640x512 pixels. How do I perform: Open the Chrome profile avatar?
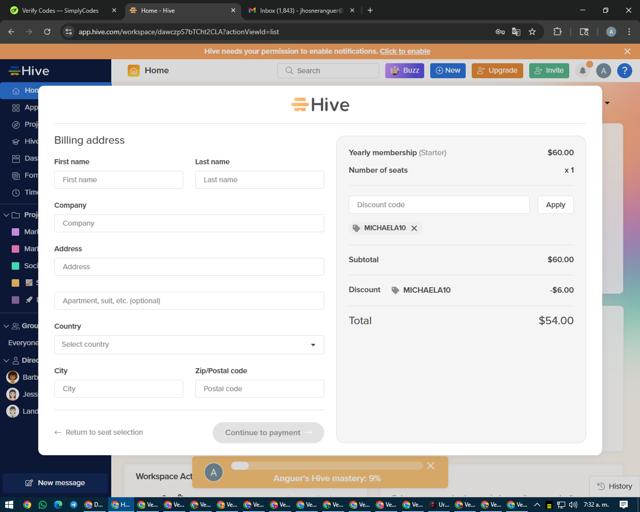[x=611, y=32]
